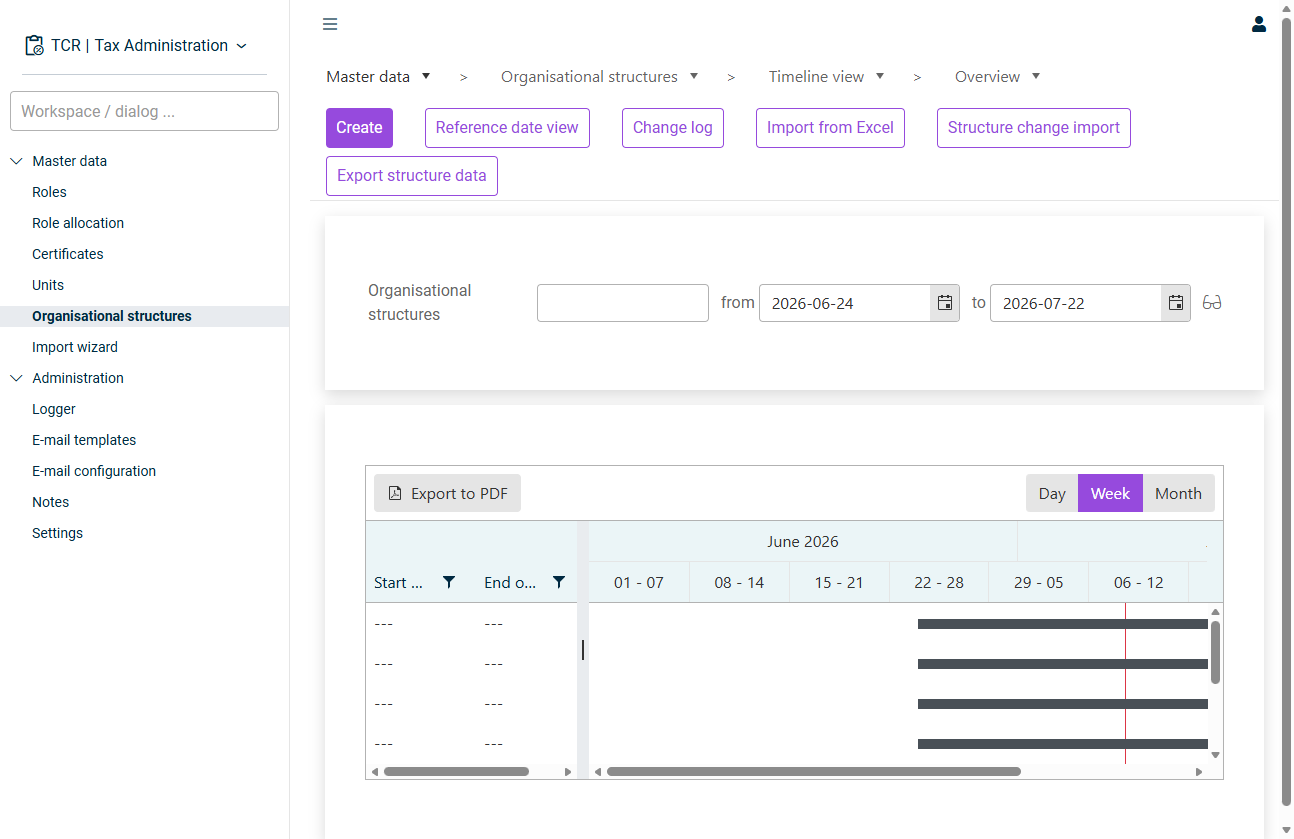Switch timeline to Day view
This screenshot has width=1294, height=839.
pos(1052,493)
